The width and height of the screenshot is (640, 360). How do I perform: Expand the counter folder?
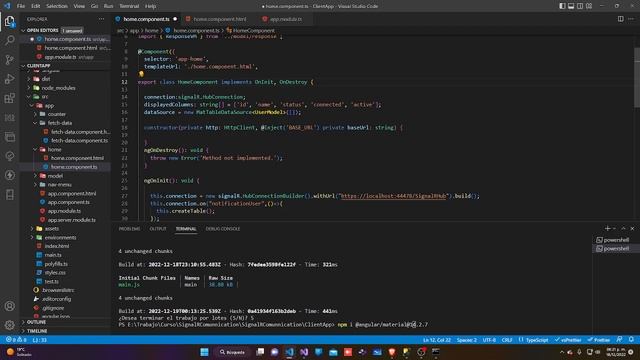[35, 114]
